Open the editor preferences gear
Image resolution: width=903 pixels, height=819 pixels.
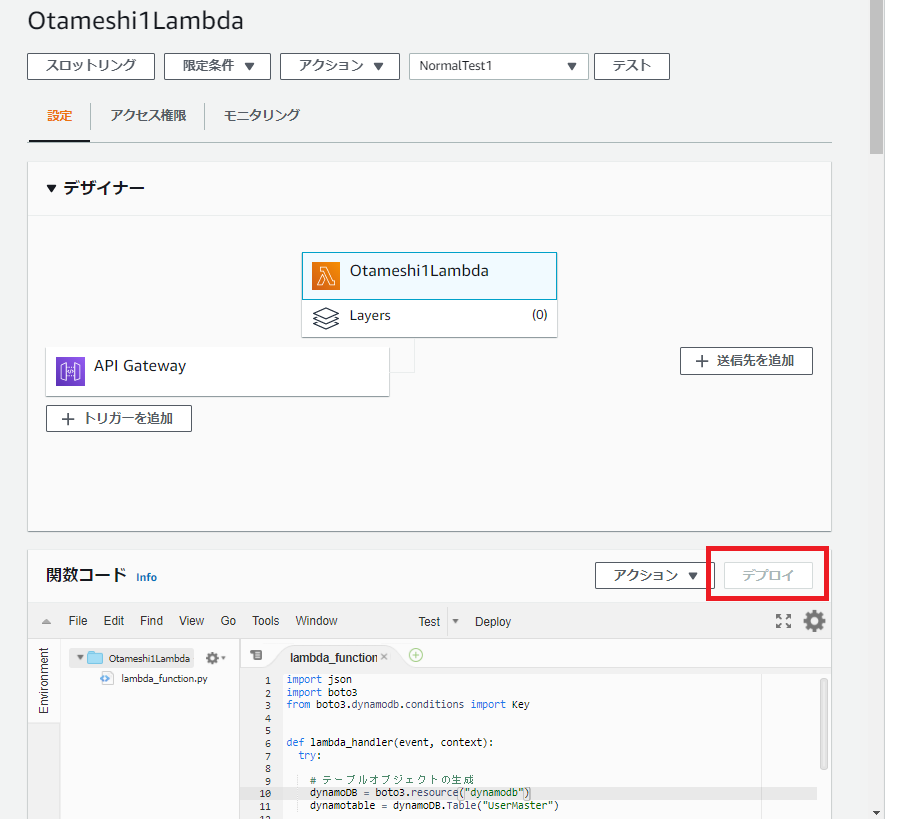(814, 621)
